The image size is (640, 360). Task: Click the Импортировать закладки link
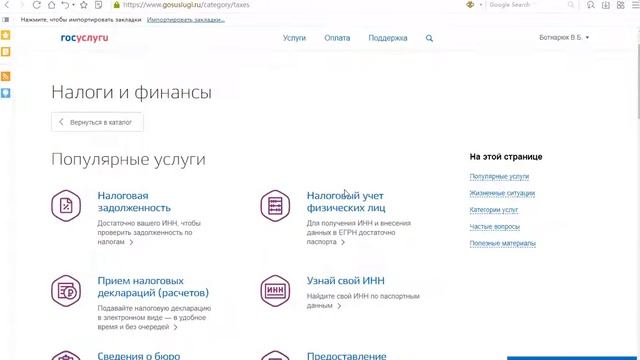186,20
